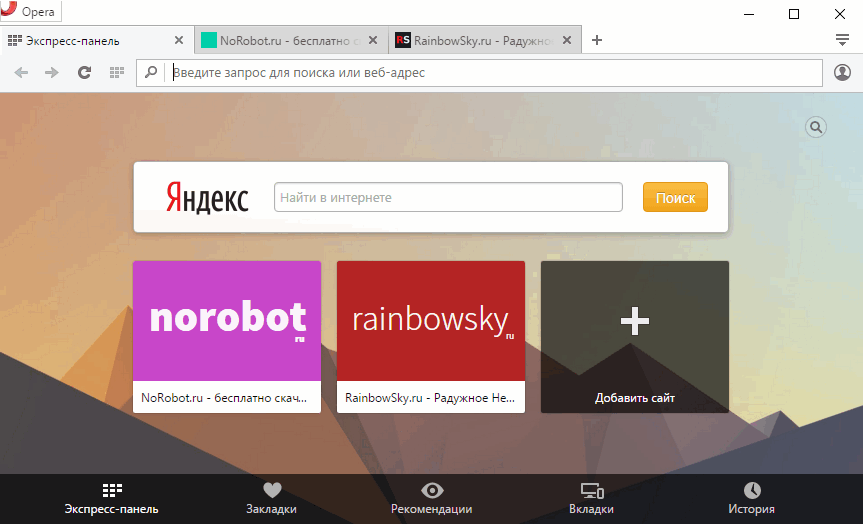Close the RainbowSky.ru tab

567,40
